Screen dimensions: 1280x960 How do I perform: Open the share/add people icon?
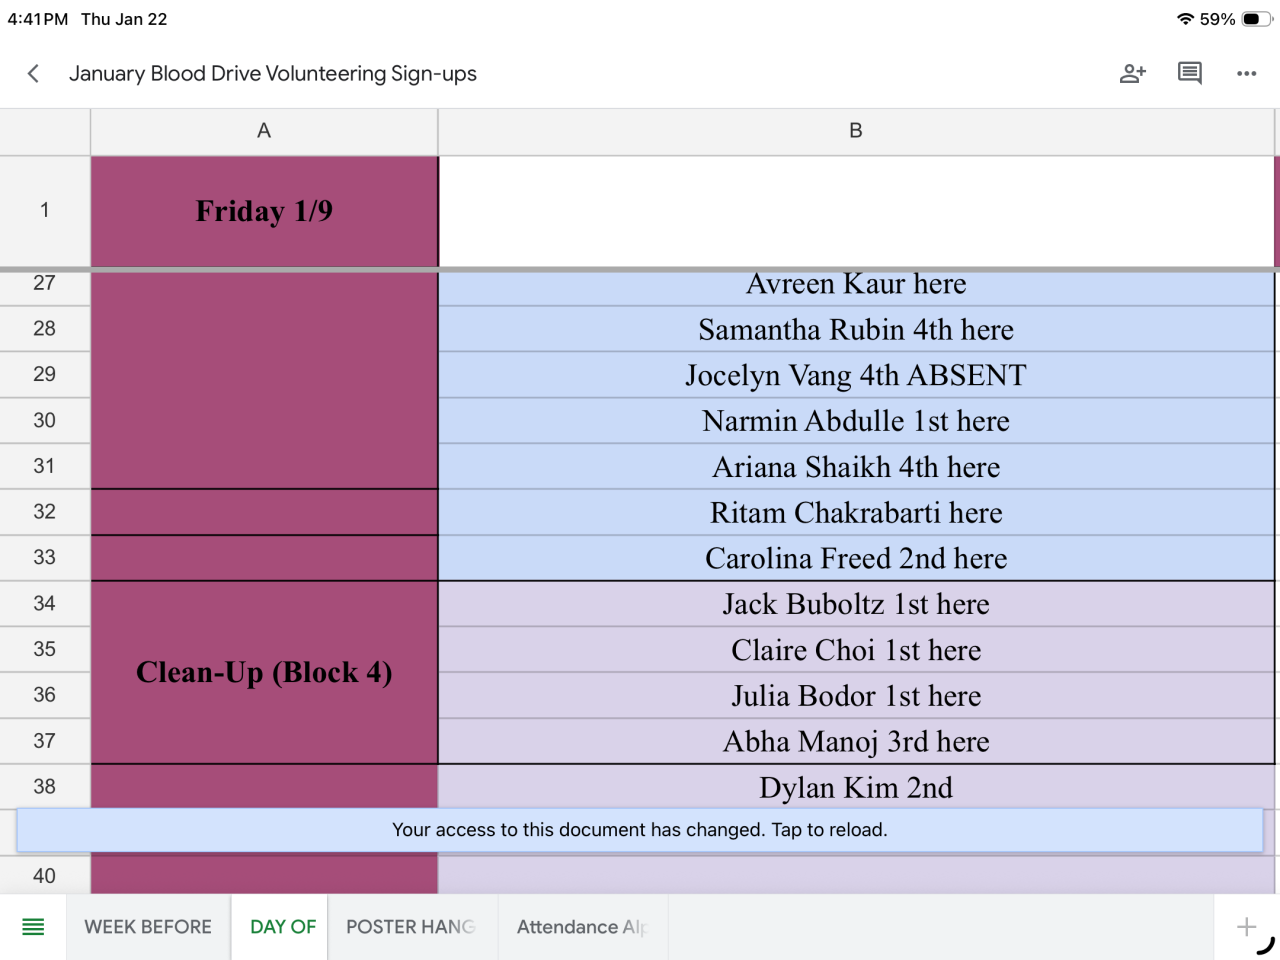pyautogui.click(x=1132, y=73)
